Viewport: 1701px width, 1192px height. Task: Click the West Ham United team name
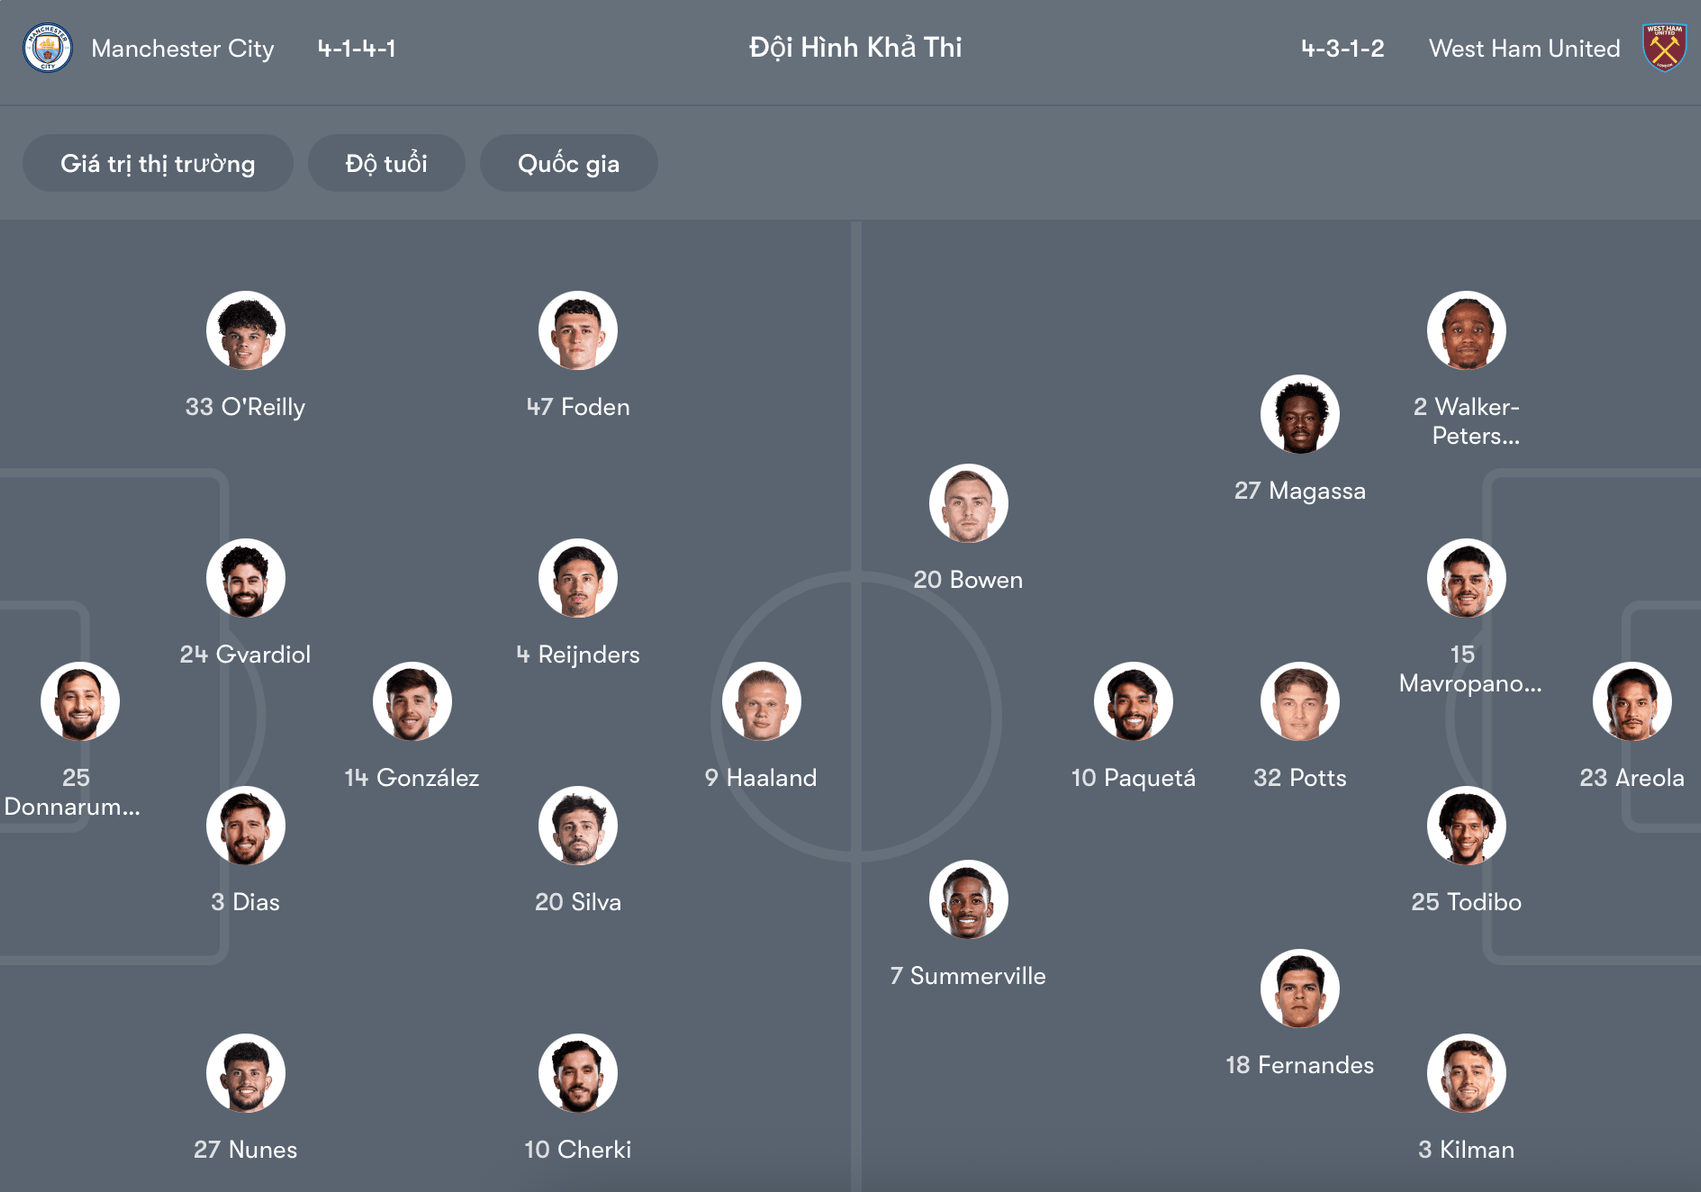coord(1524,48)
